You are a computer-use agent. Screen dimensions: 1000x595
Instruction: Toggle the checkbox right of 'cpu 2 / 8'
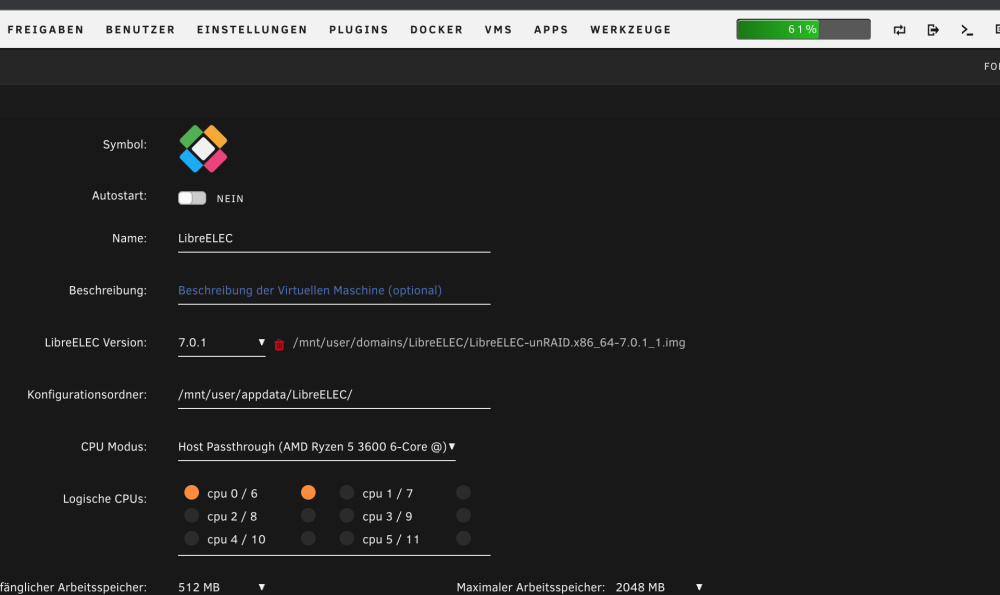pos(308,515)
